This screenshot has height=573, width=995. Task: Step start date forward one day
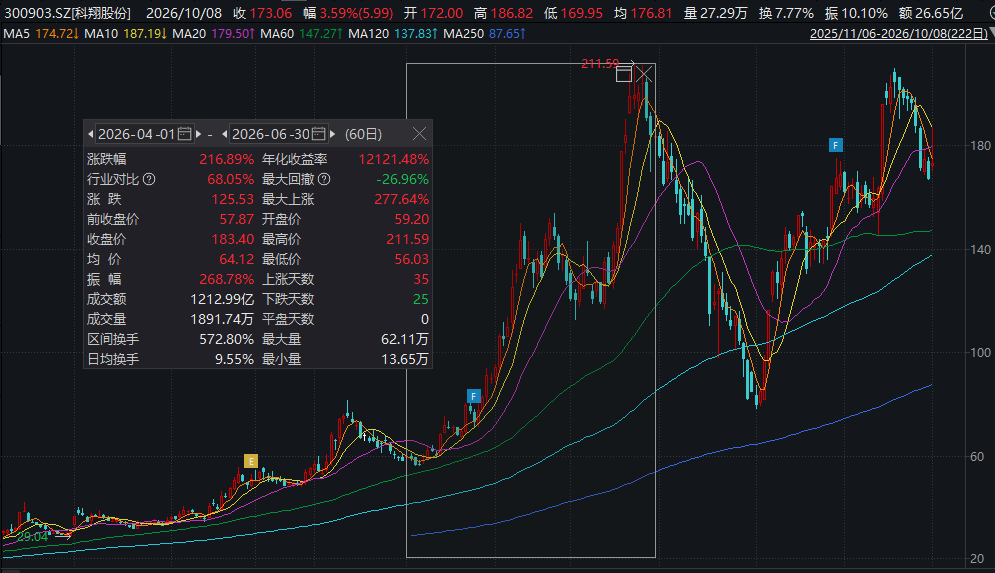[199, 134]
